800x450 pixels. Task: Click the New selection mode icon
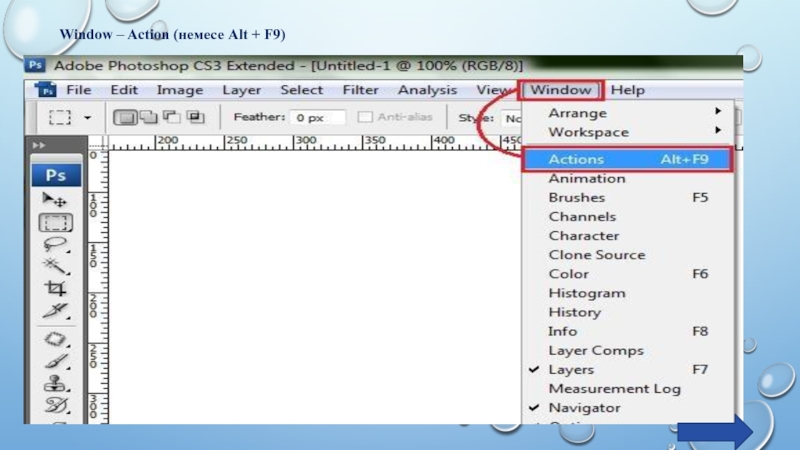(124, 117)
